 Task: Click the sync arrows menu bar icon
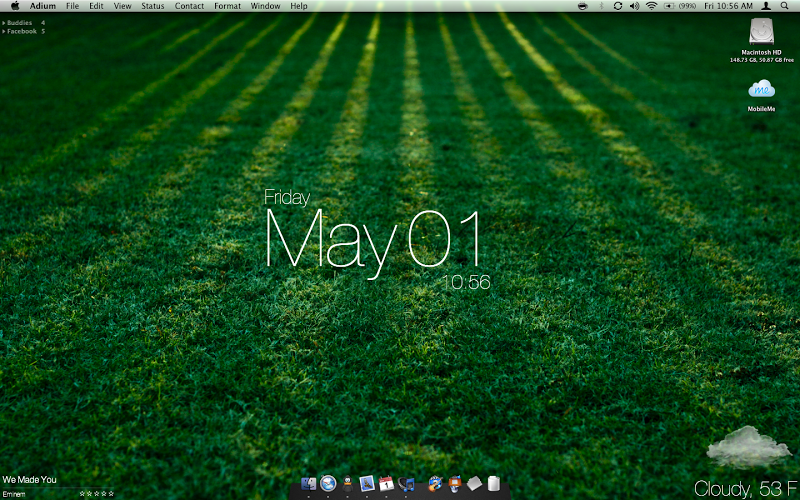[x=617, y=6]
